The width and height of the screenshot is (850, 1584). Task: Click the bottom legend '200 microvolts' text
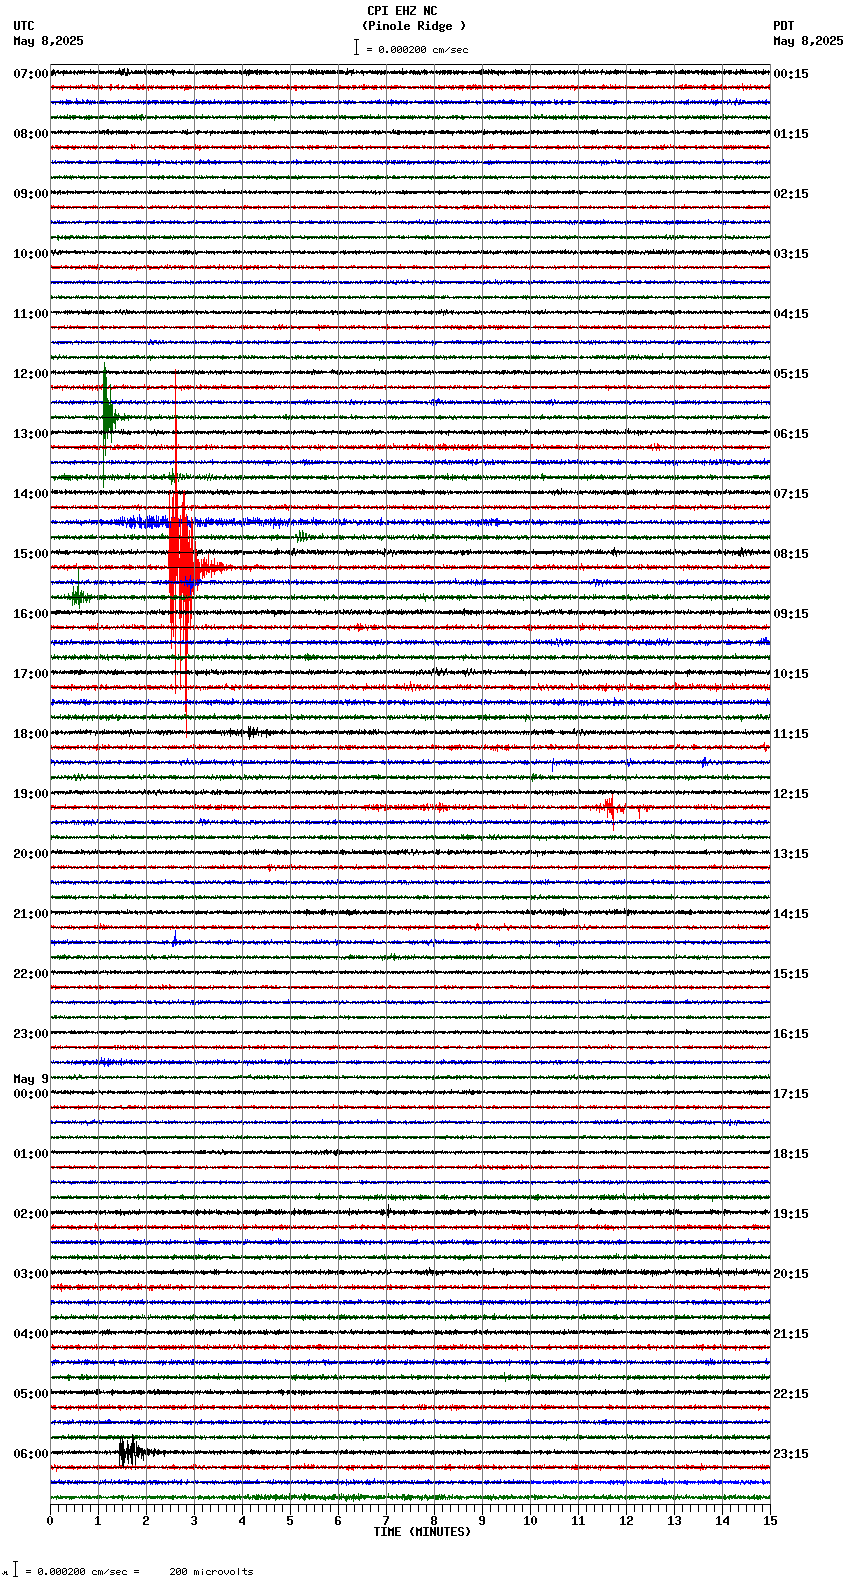(211, 1571)
